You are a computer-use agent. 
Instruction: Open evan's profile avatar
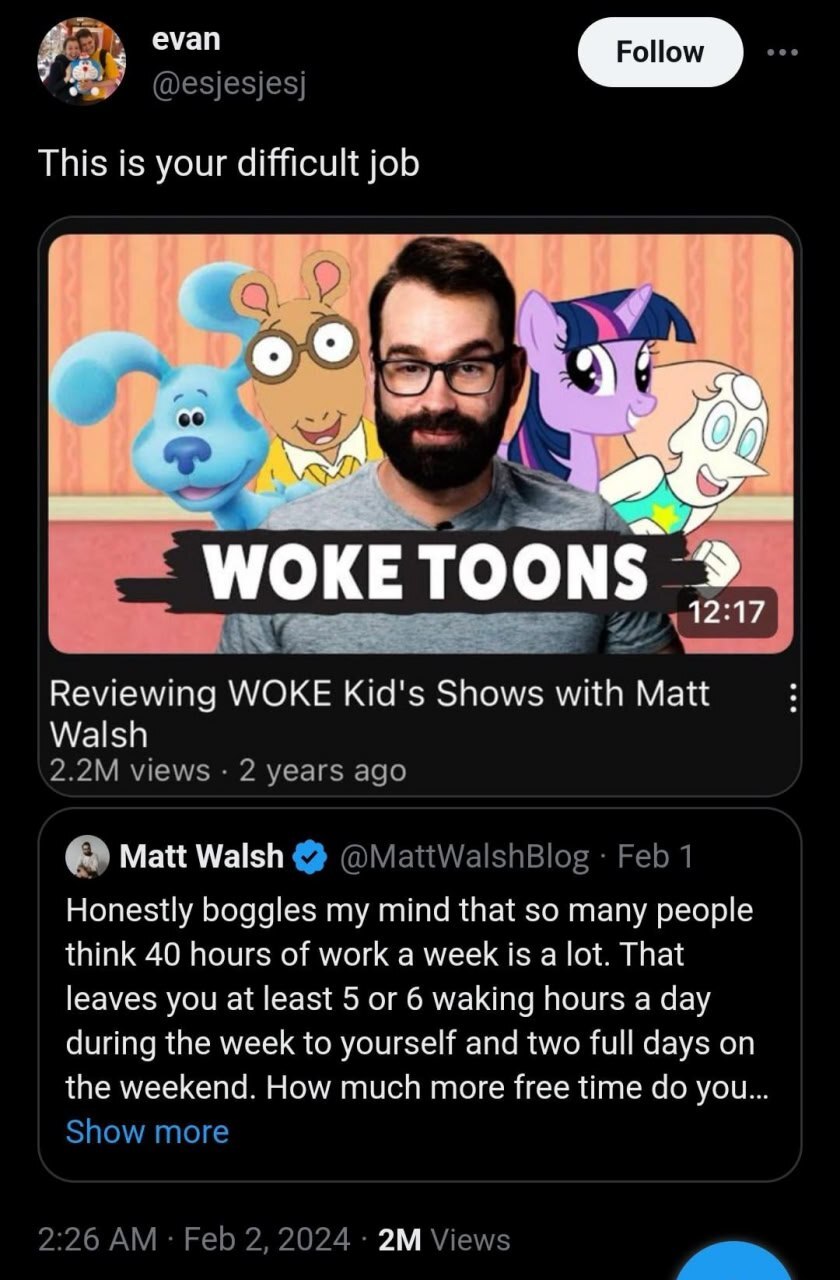point(81,61)
